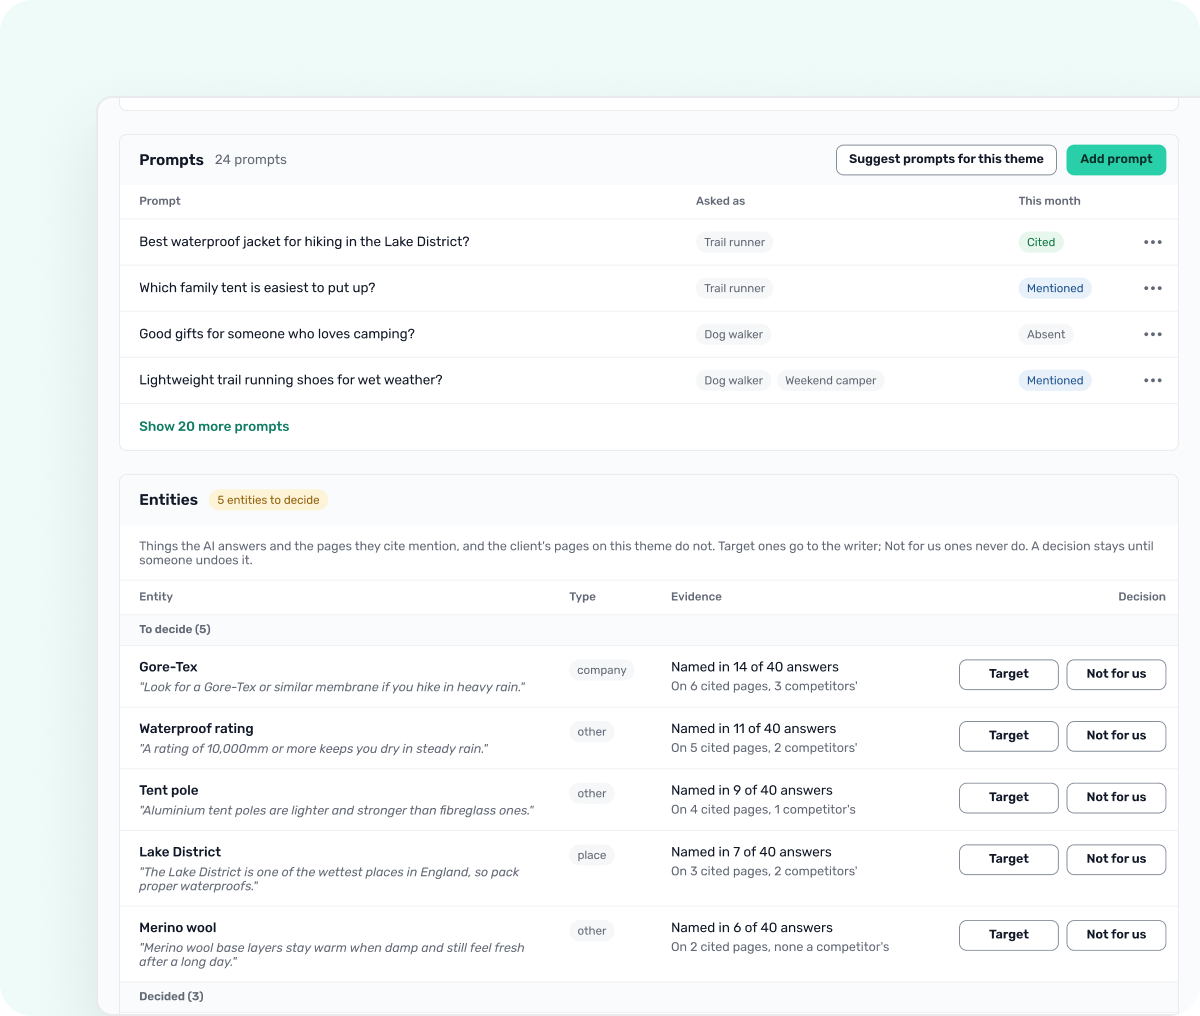Set Waterproof rating to Not for us
Image resolution: width=1200 pixels, height=1016 pixels.
click(1116, 736)
